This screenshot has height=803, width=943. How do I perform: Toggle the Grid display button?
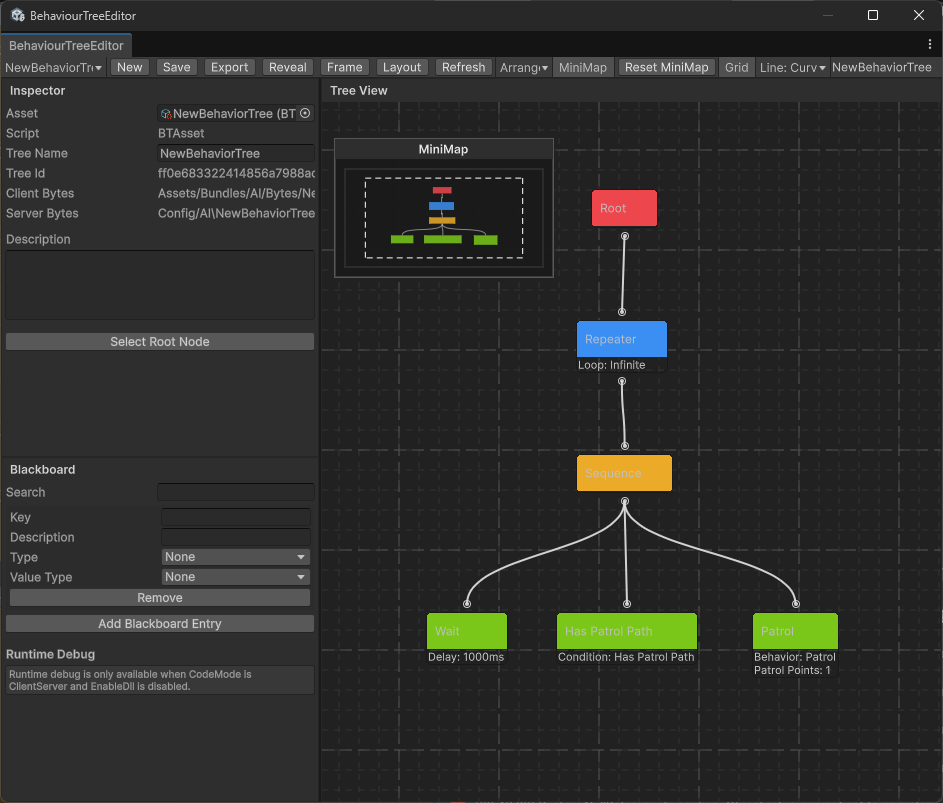[736, 67]
